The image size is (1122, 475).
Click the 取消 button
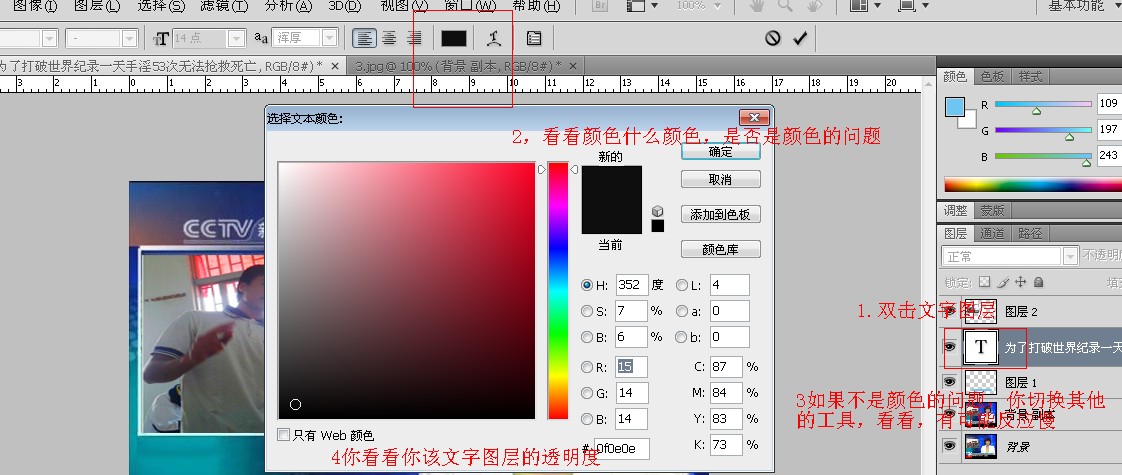tap(721, 180)
